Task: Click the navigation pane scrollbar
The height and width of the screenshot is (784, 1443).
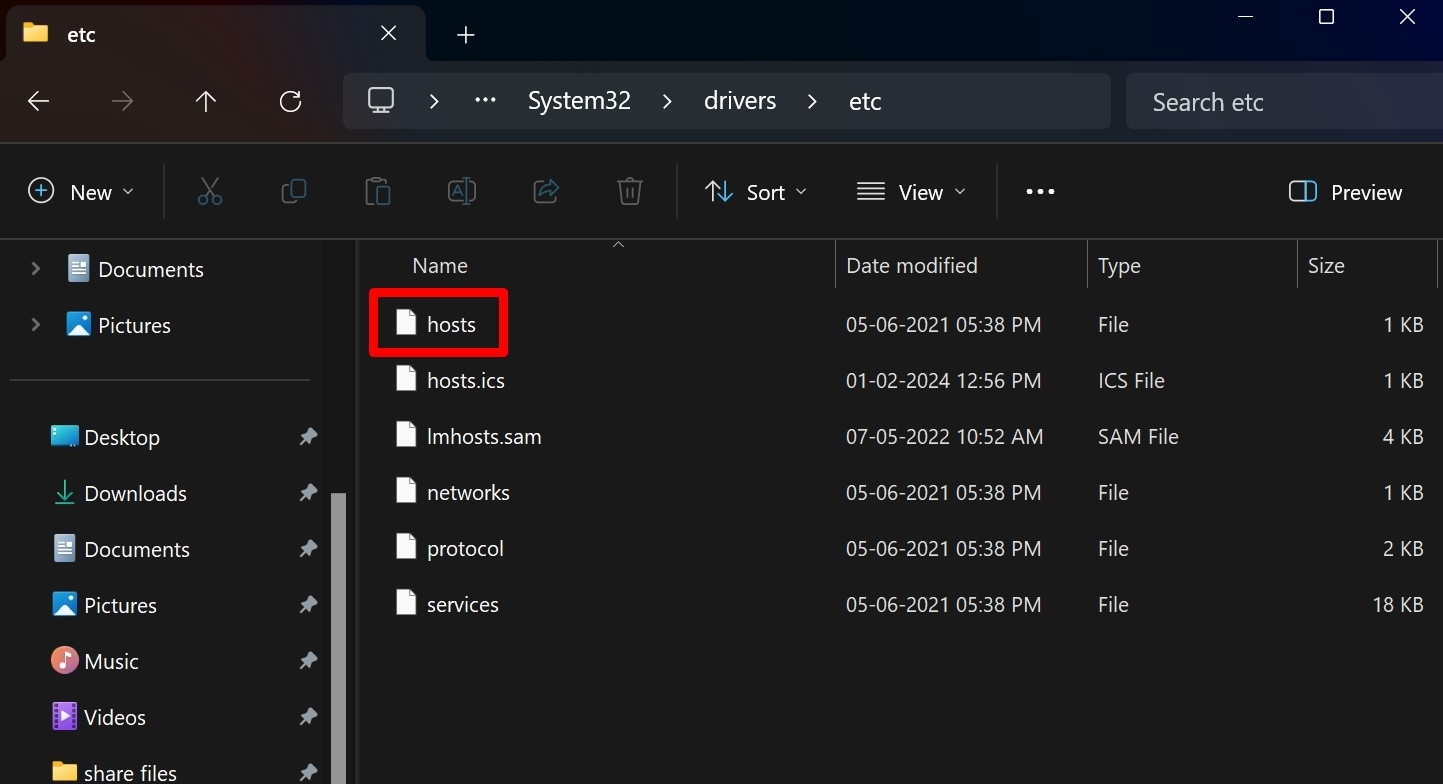Action: (338, 638)
